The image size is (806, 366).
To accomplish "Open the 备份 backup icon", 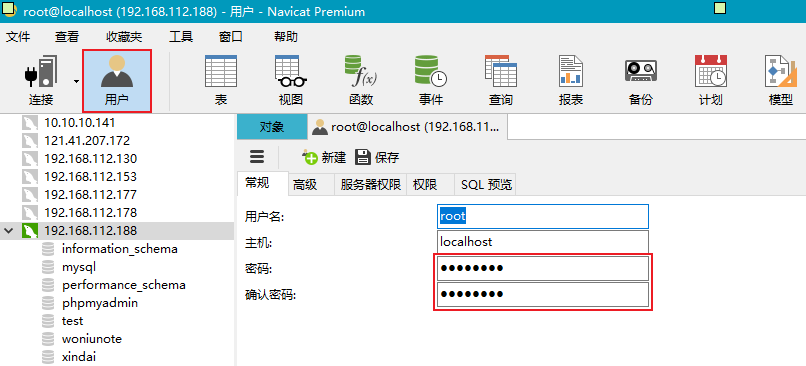I will 640,80.
